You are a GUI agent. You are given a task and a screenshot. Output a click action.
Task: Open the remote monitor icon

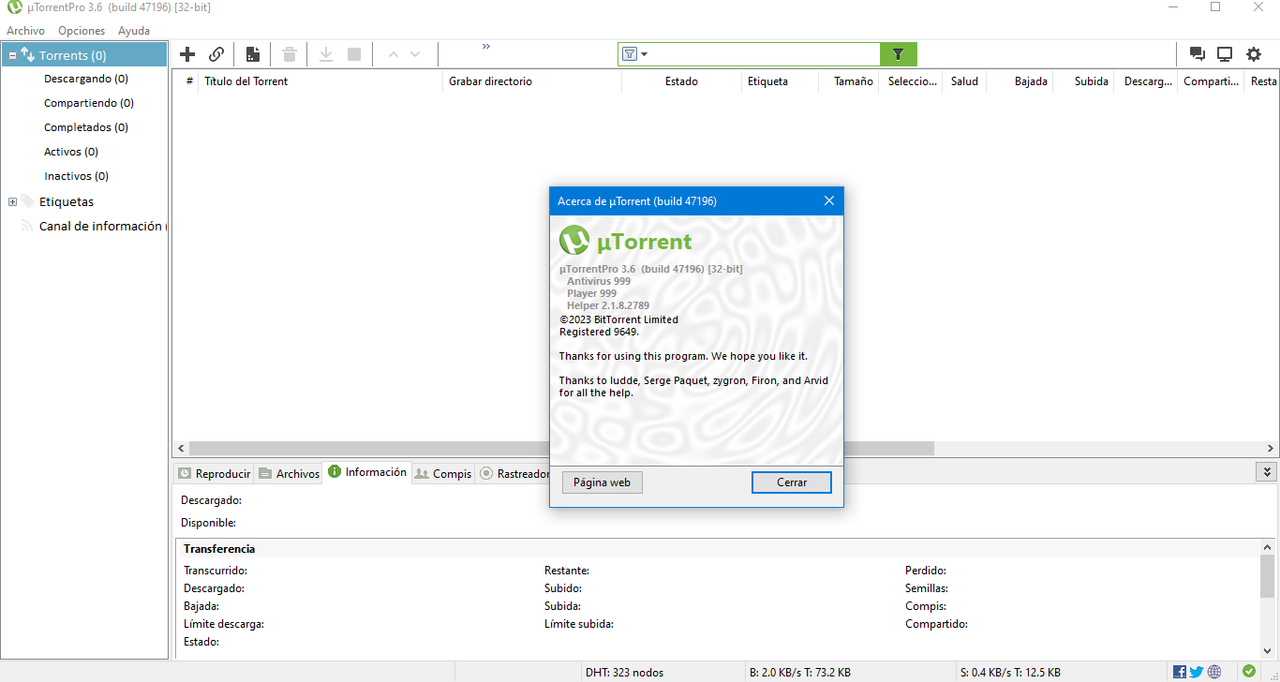[1224, 54]
